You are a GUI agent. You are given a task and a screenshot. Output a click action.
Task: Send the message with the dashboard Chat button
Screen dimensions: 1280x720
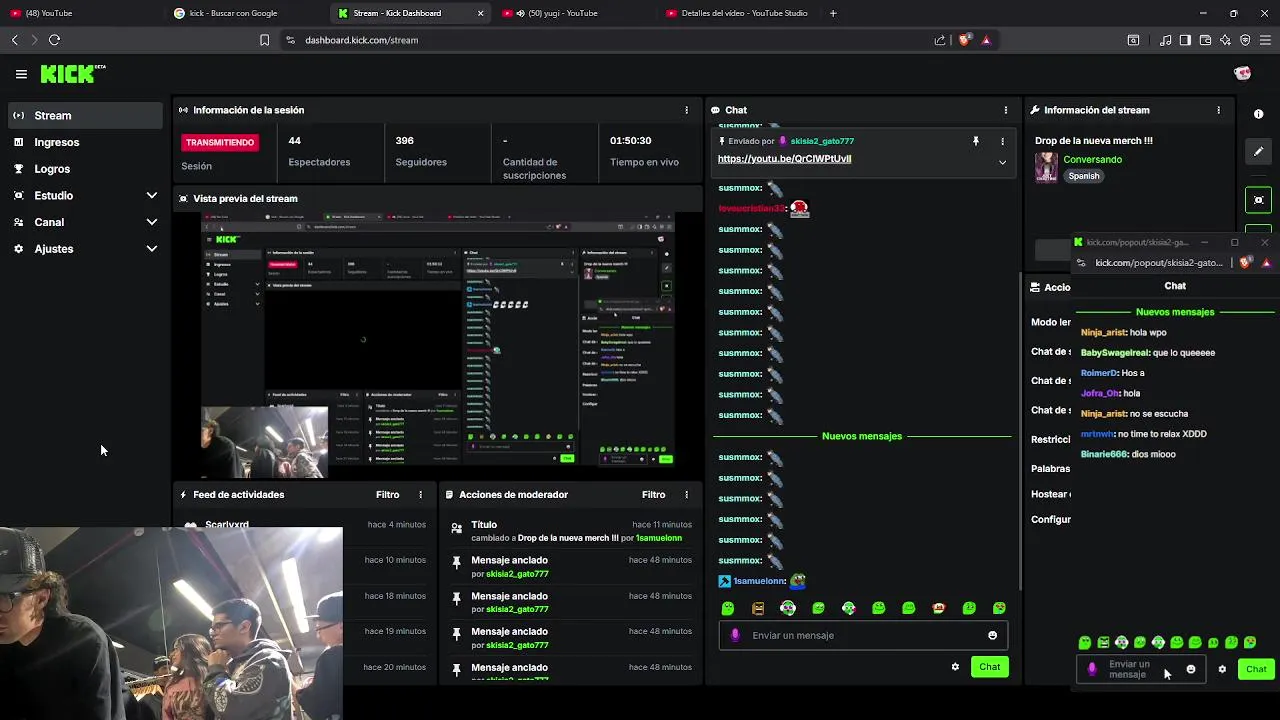(x=989, y=667)
